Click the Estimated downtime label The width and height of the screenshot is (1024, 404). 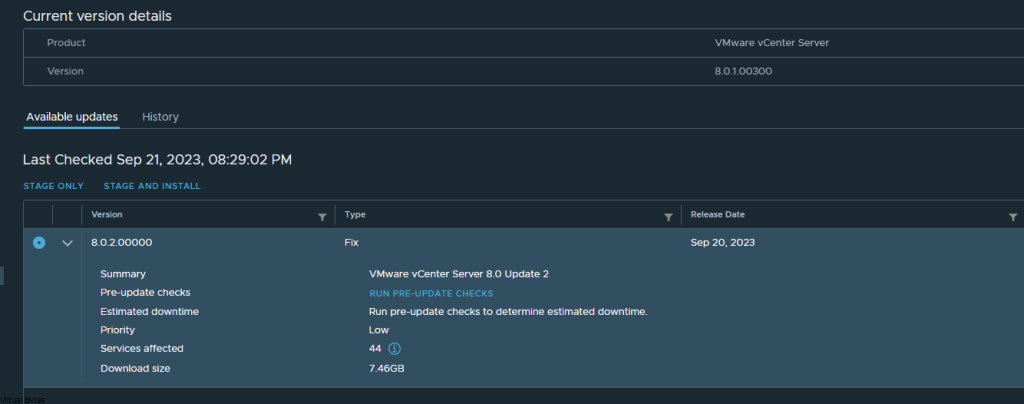[x=150, y=312]
